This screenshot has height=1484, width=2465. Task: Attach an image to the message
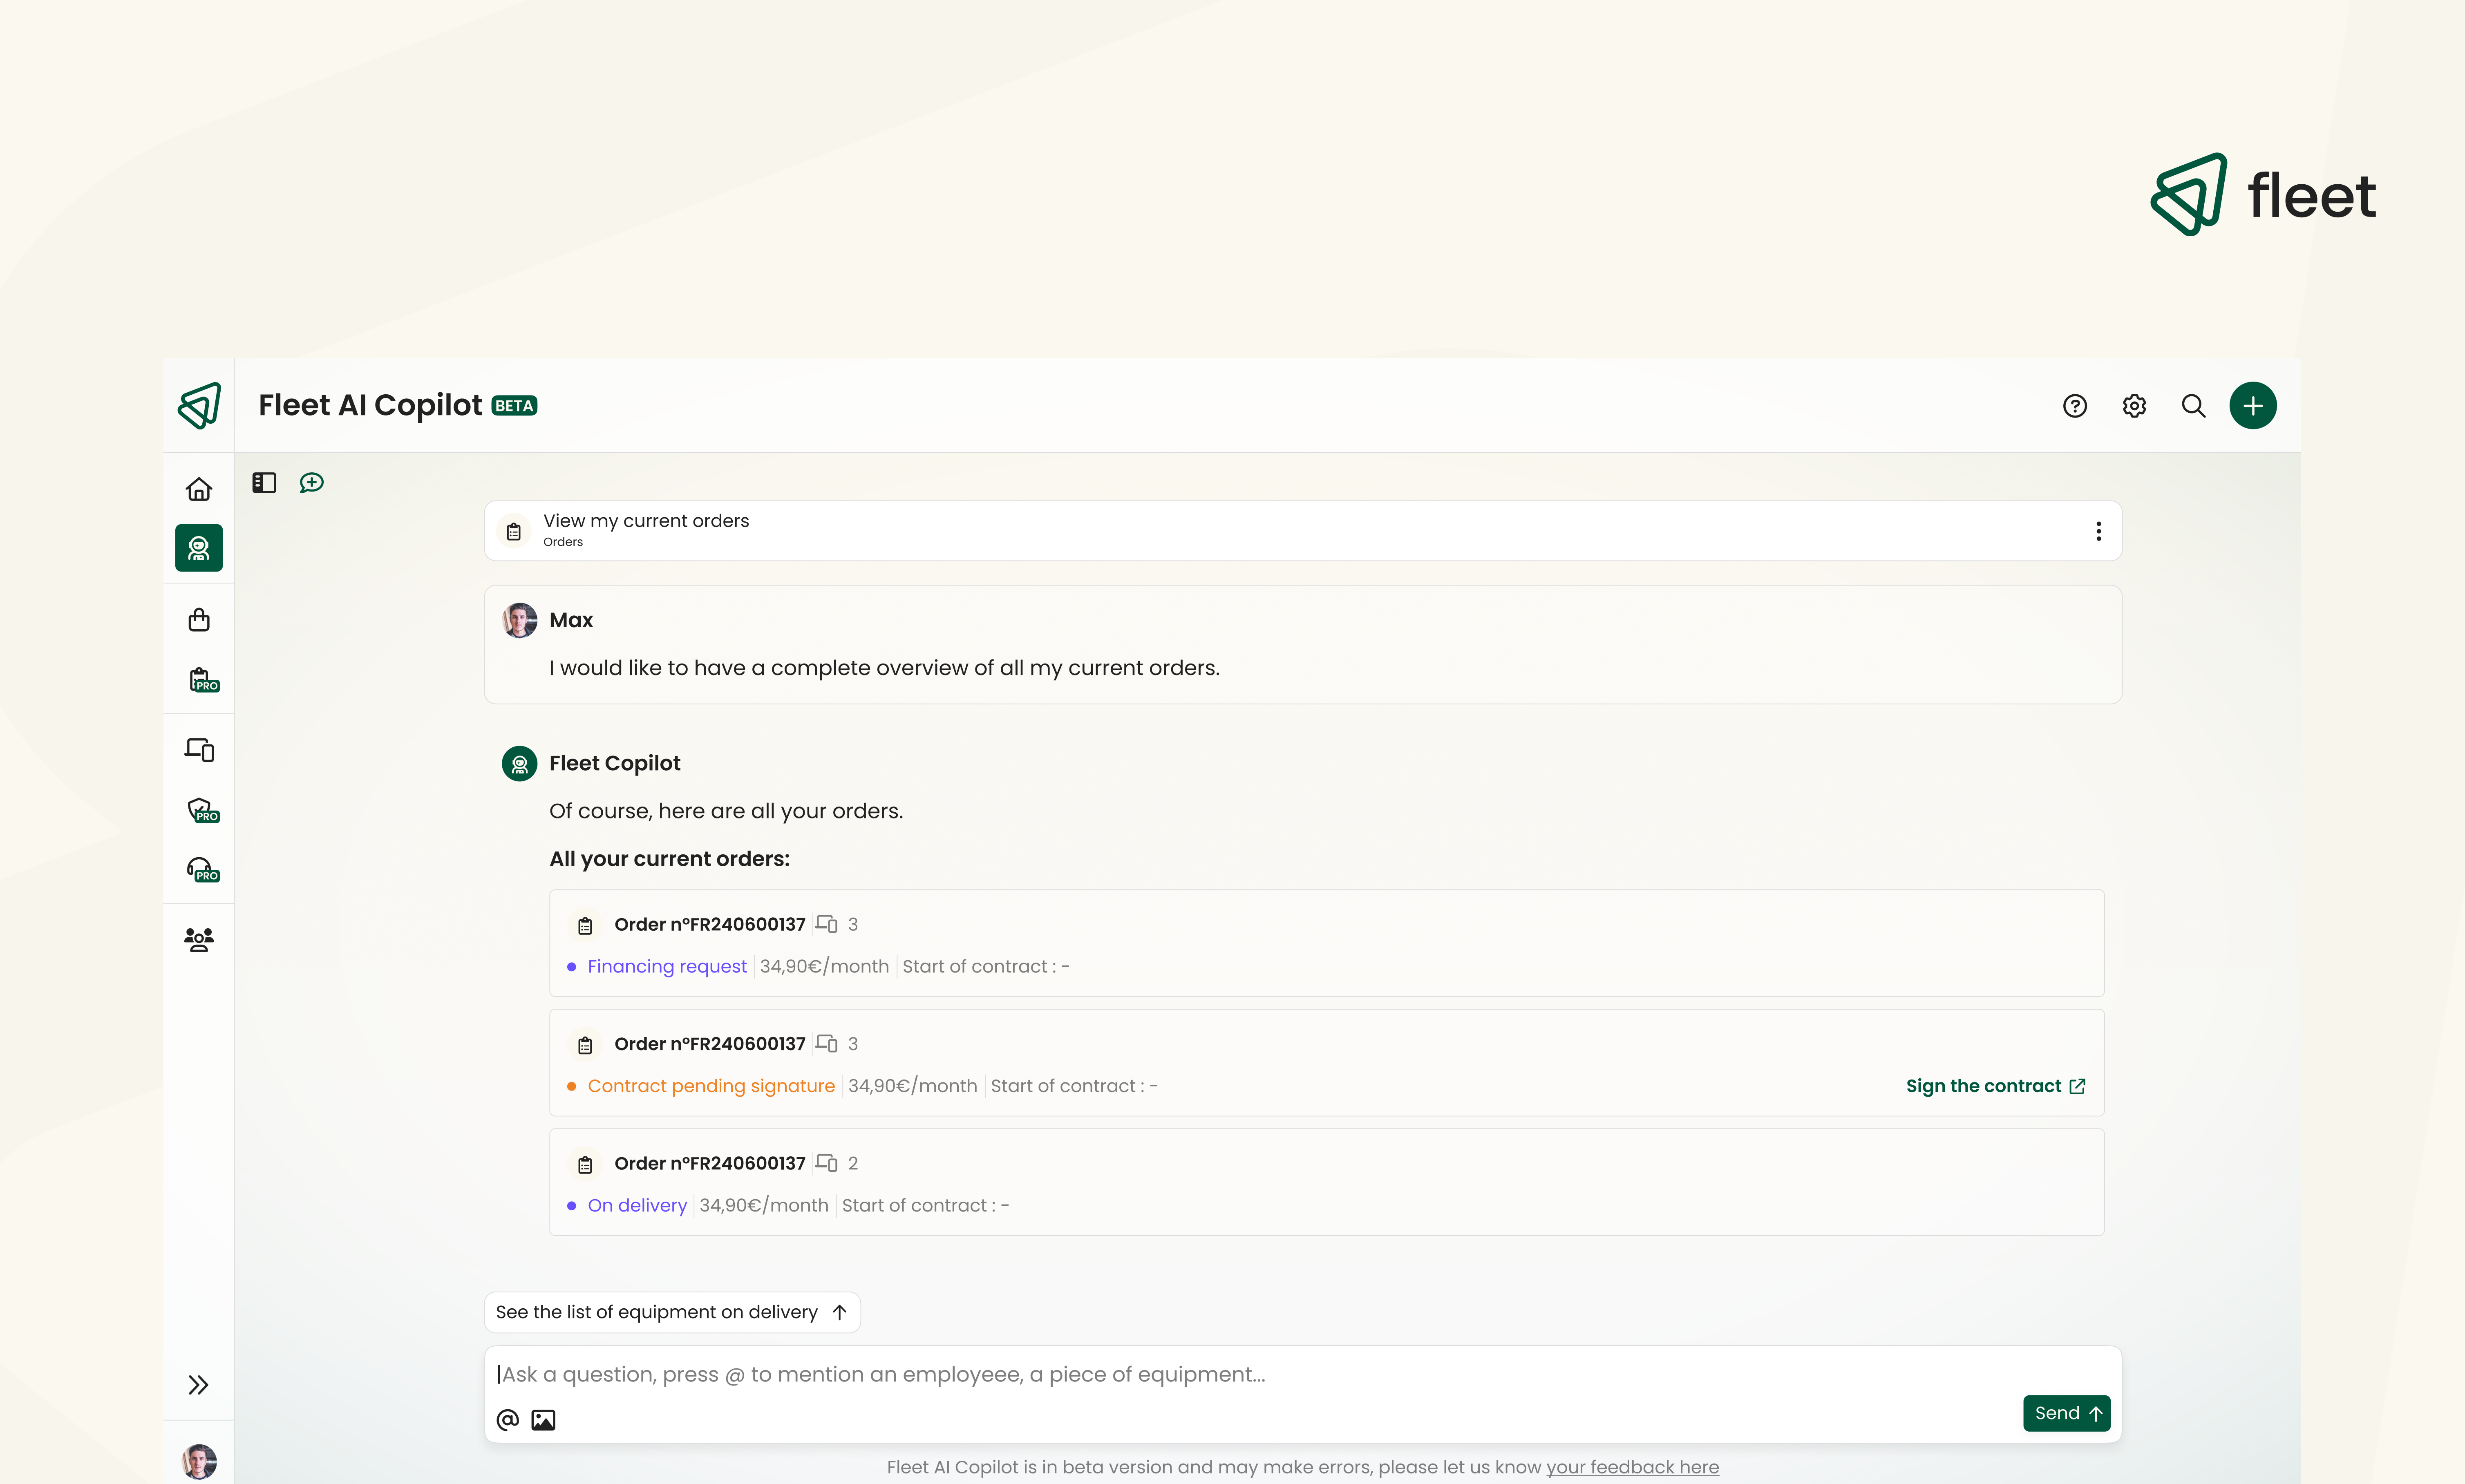pos(543,1420)
